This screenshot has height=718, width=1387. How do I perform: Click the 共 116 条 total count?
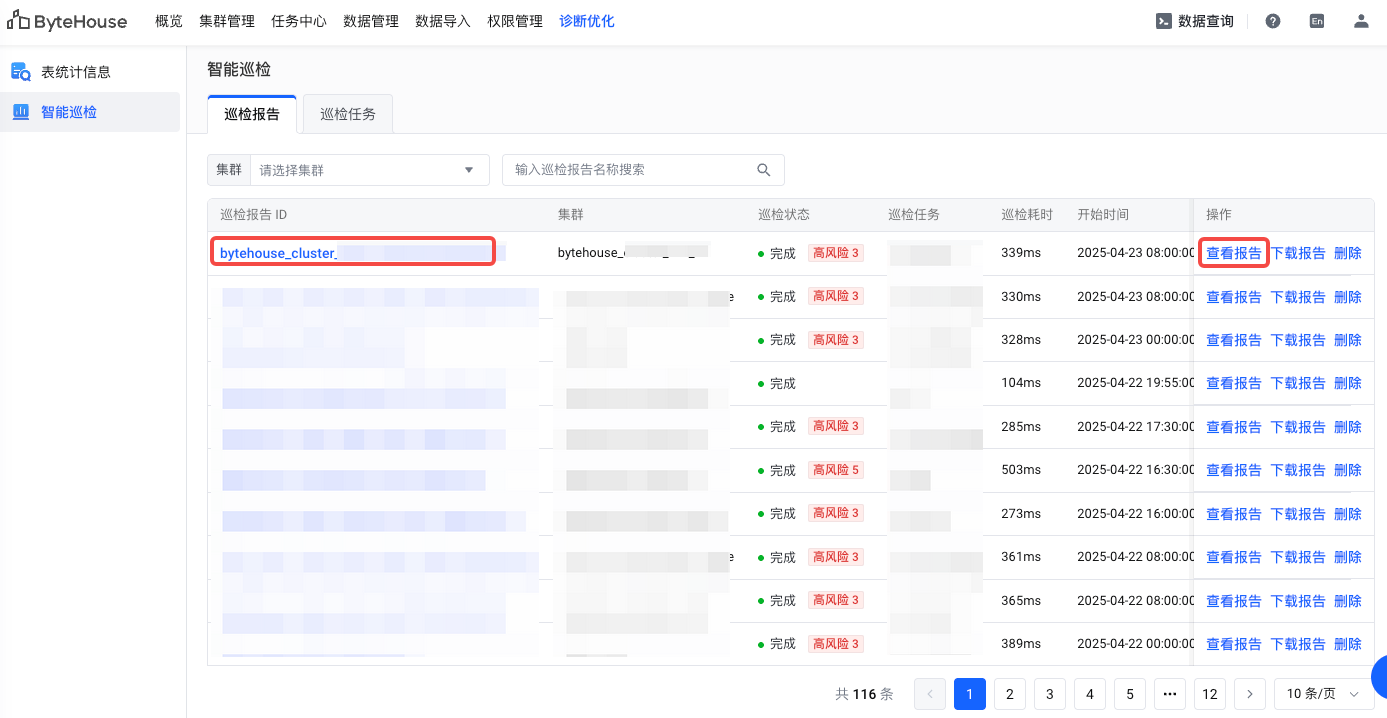point(864,694)
